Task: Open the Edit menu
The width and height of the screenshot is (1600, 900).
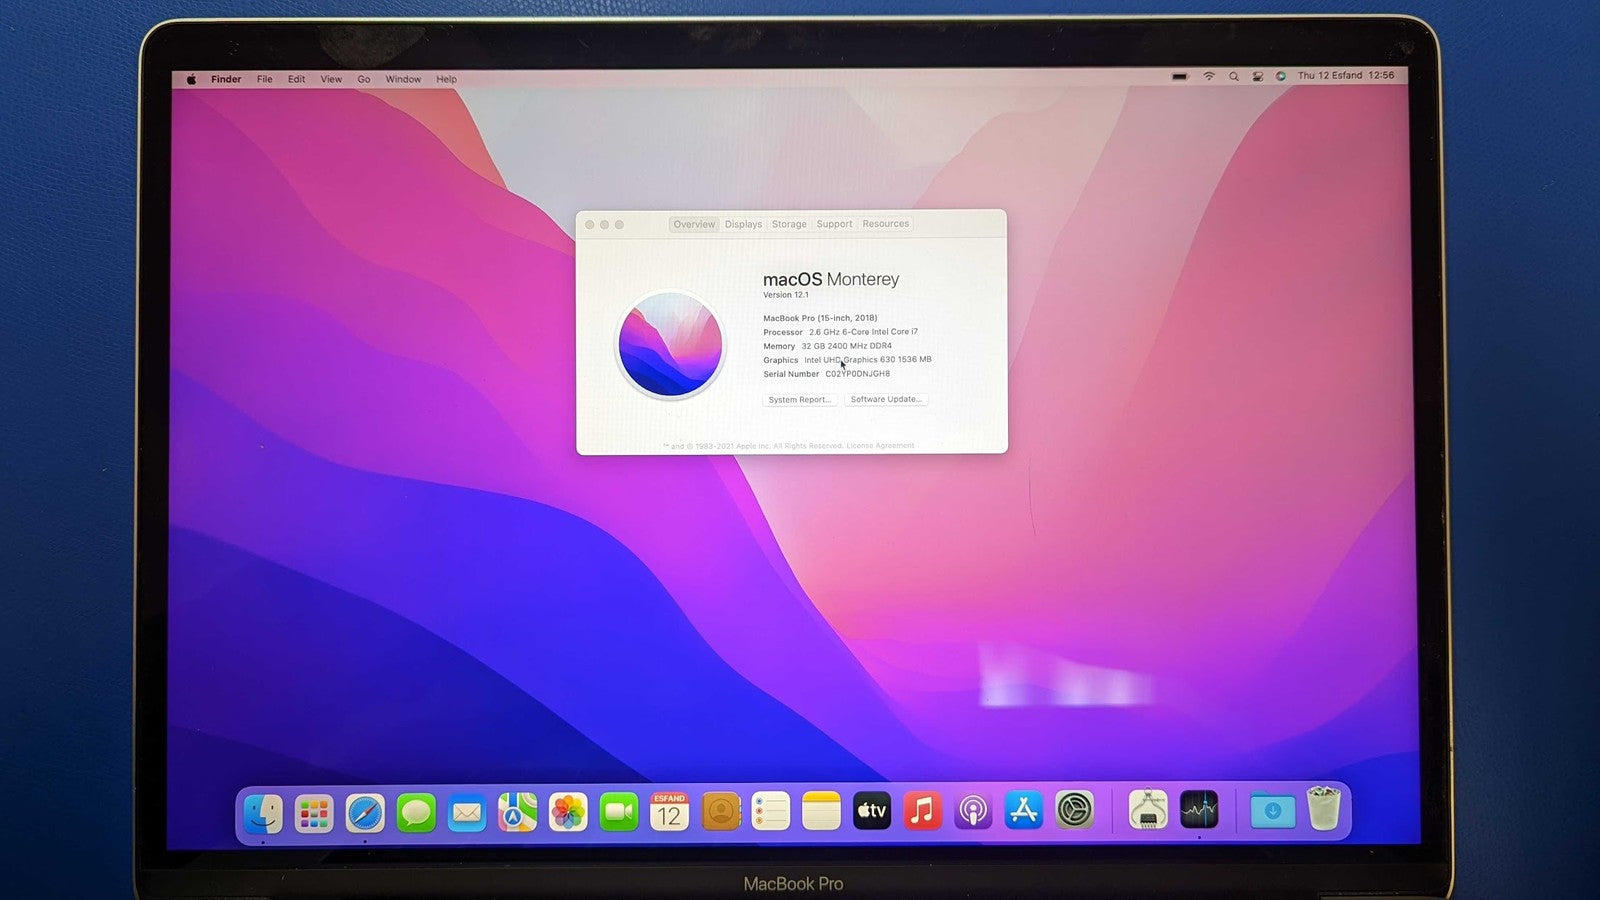Action: (297, 79)
